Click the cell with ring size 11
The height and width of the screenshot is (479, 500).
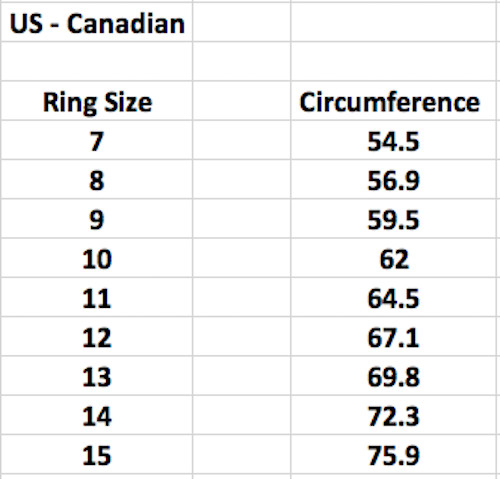pyautogui.click(x=97, y=297)
